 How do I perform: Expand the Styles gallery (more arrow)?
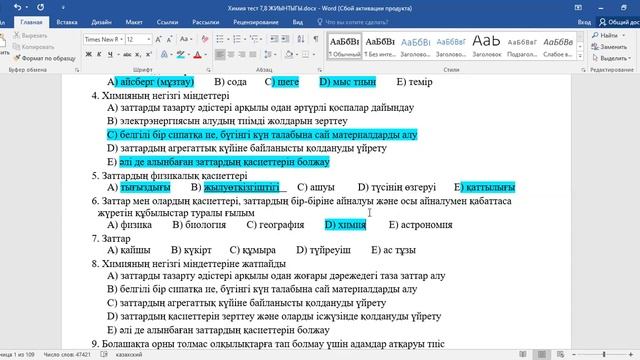click(580, 56)
